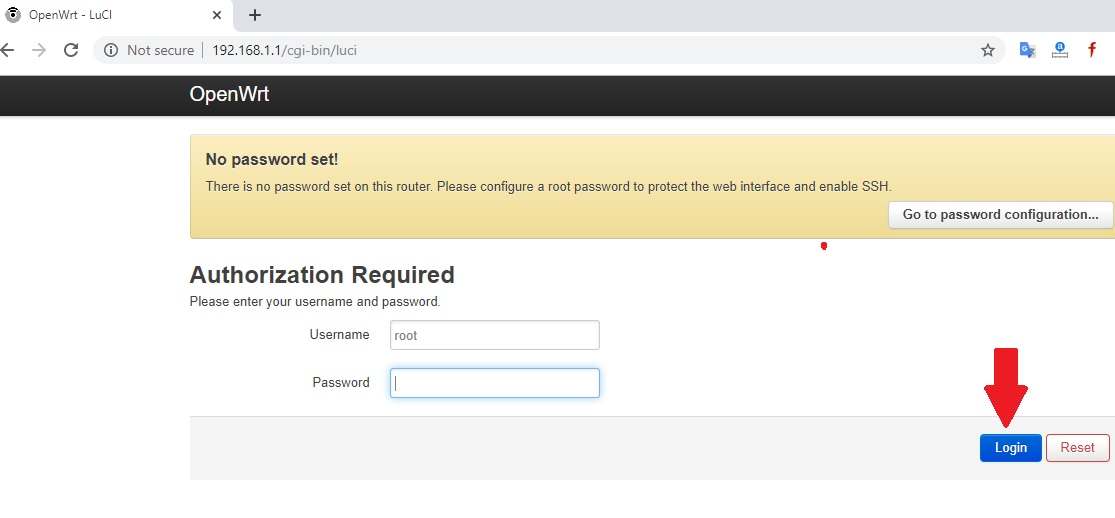Select the OpenWrt - LuCI tab
This screenshot has width=1115, height=518.
(110, 15)
